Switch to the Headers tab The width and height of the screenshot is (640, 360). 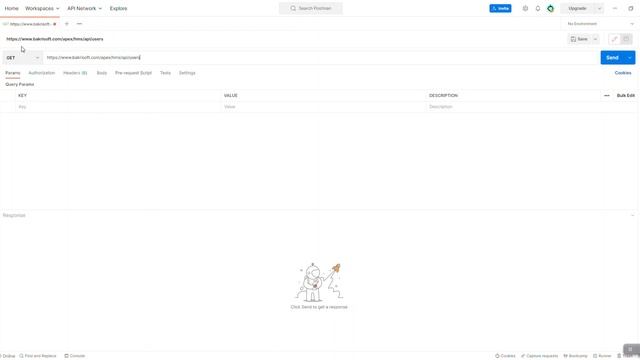coord(75,73)
